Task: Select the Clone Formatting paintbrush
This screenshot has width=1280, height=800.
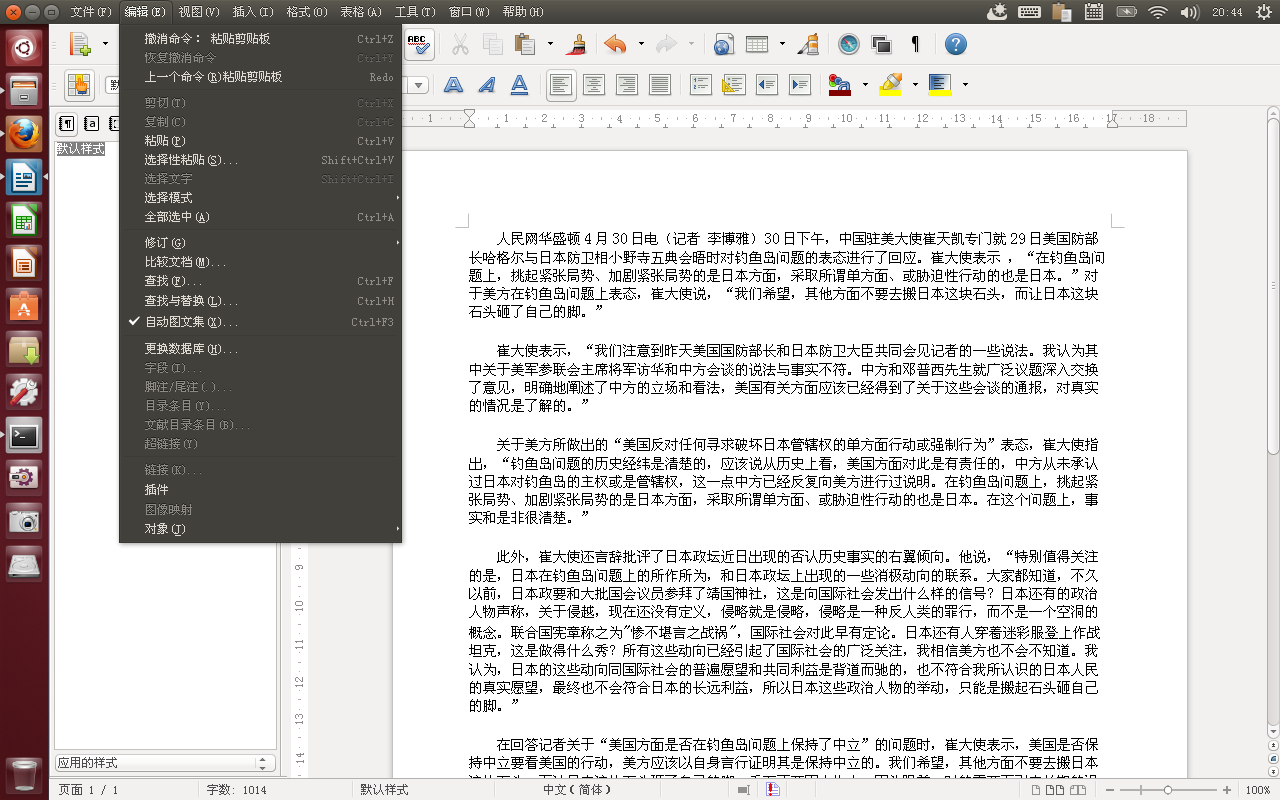Action: [576, 44]
